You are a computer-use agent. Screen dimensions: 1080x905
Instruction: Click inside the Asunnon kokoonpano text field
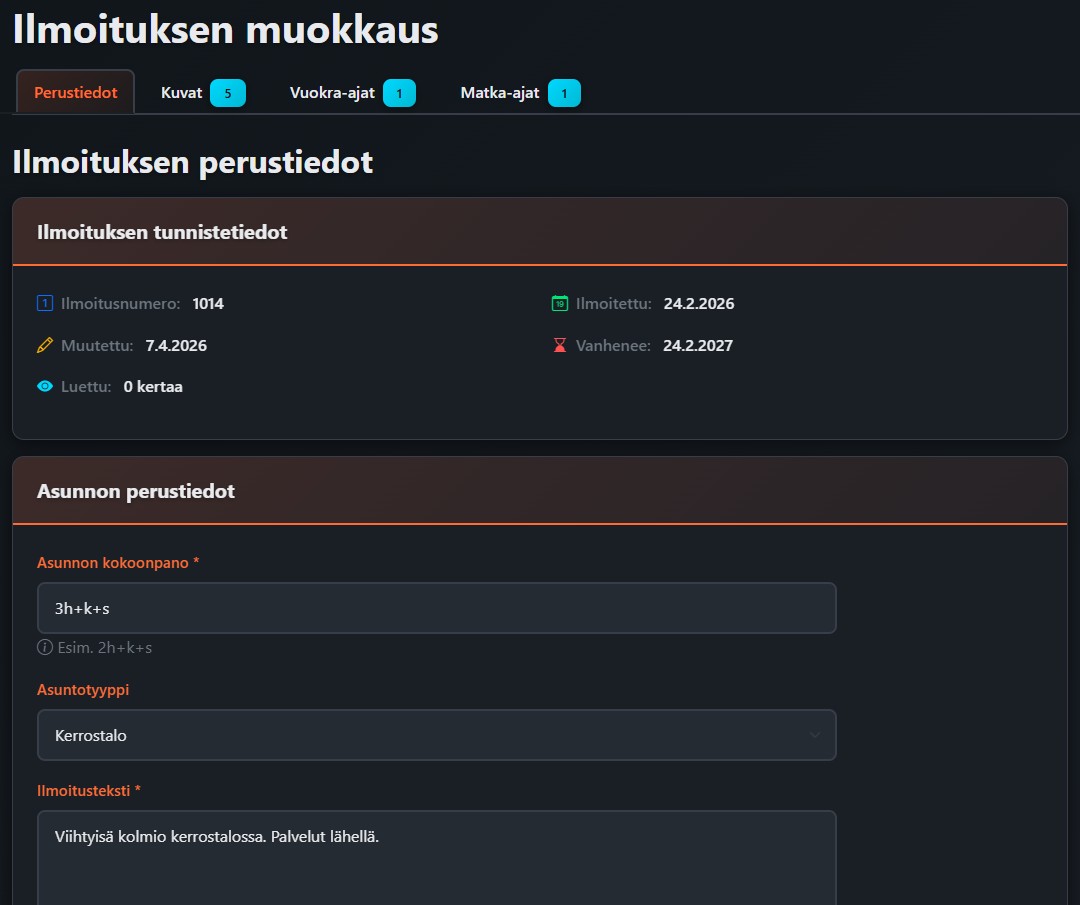(437, 607)
